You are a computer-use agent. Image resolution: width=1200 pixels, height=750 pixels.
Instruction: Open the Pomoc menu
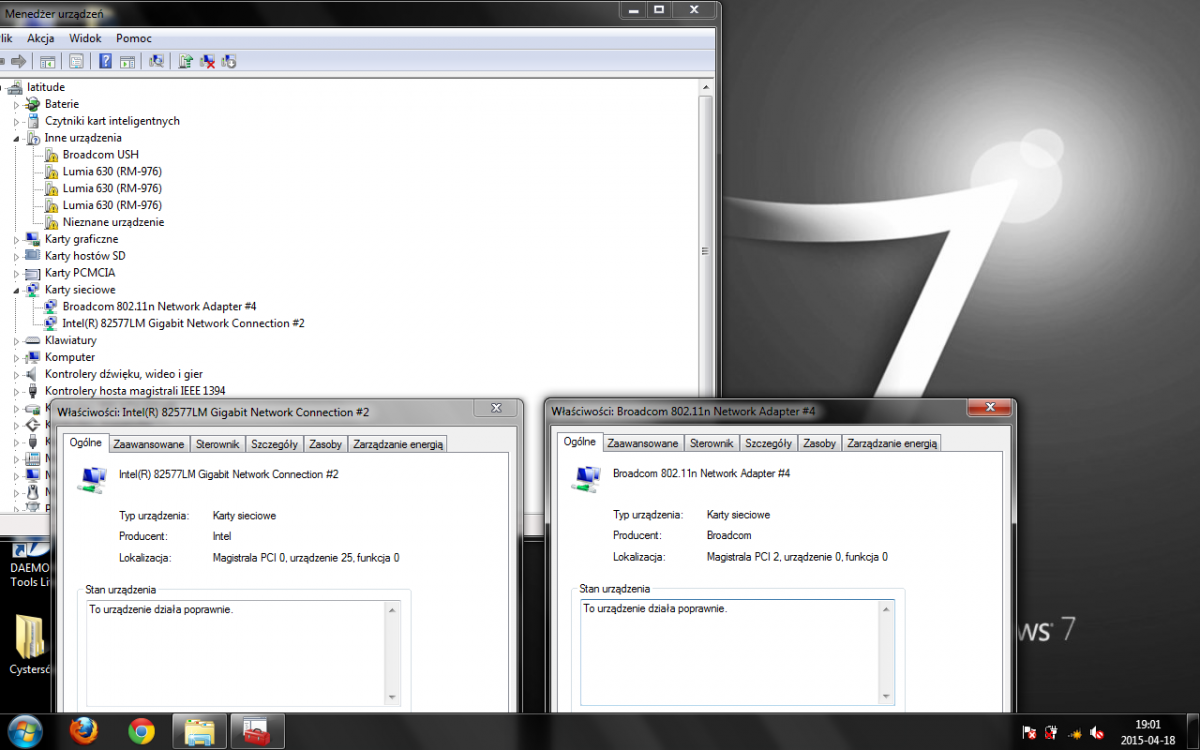click(134, 38)
